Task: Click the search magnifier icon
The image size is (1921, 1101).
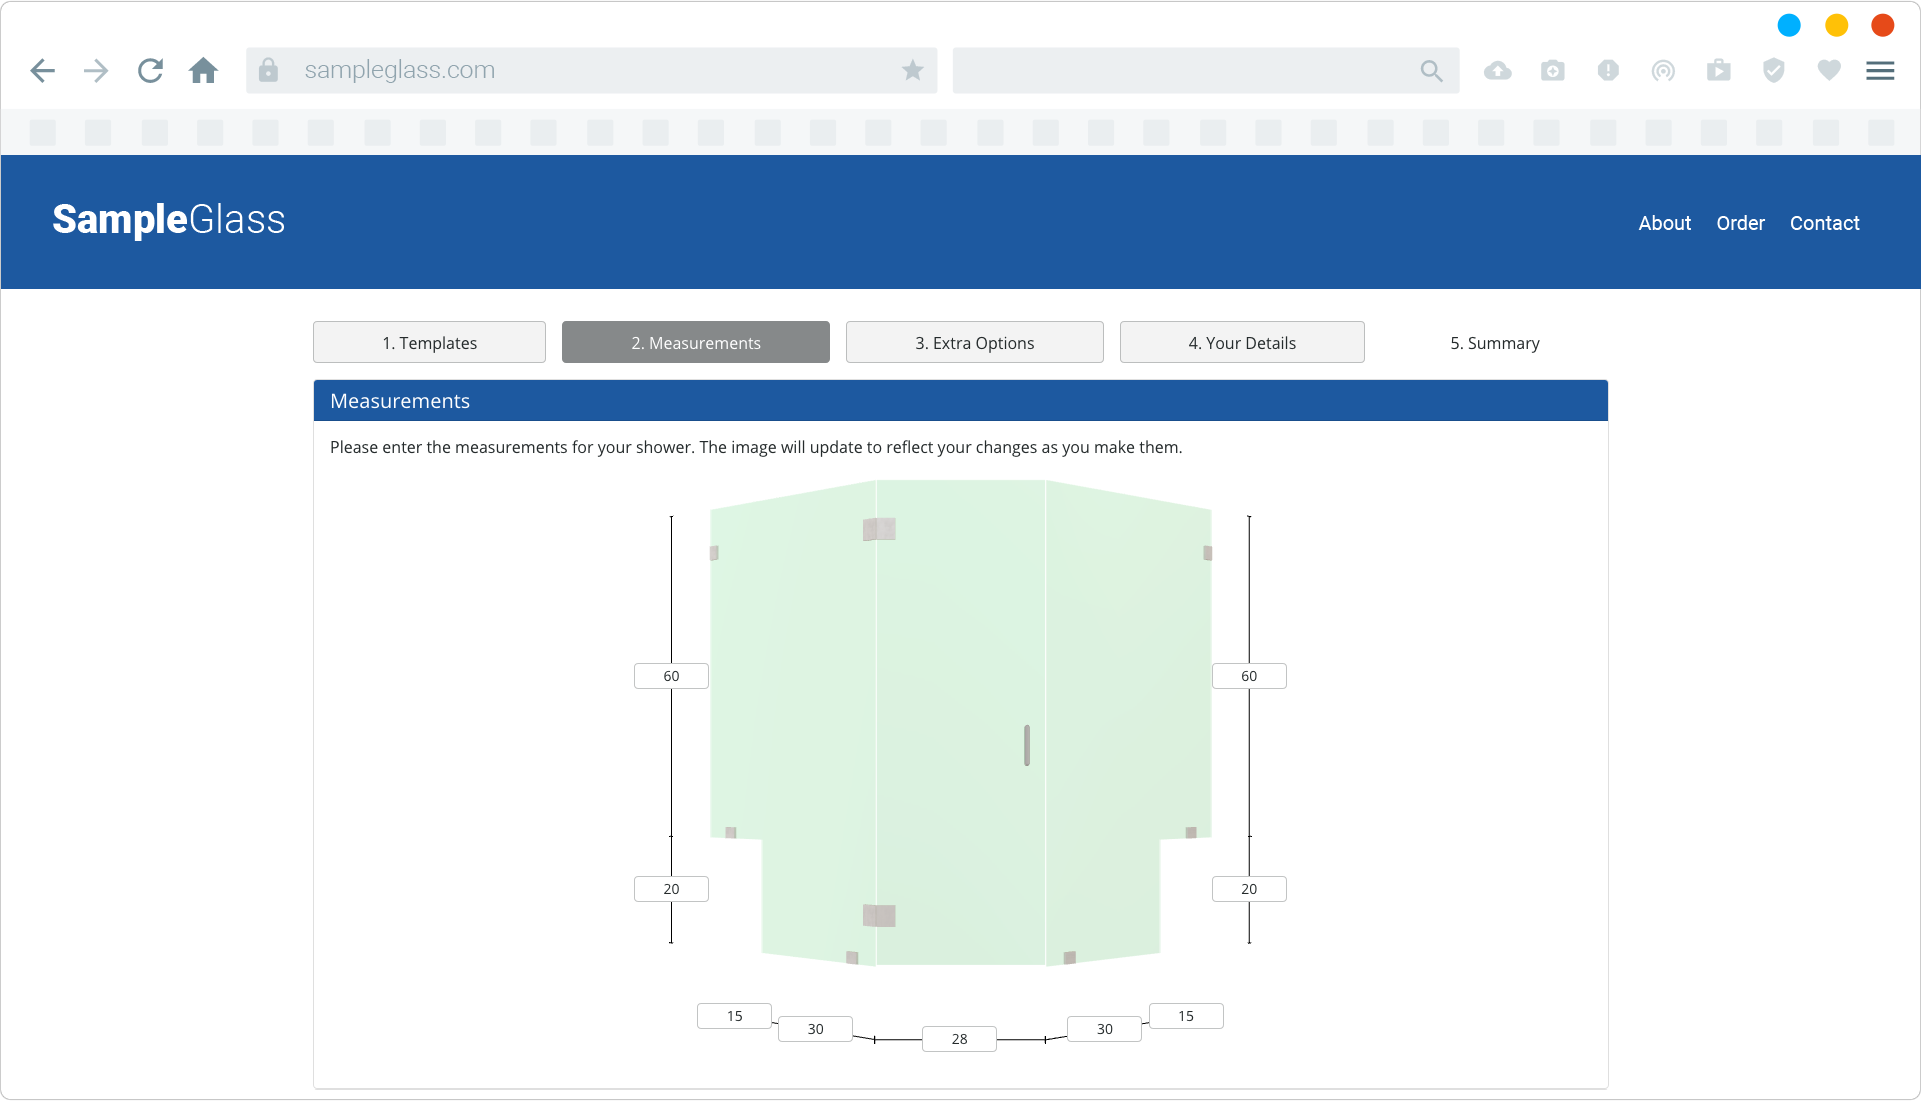Action: tap(1431, 70)
